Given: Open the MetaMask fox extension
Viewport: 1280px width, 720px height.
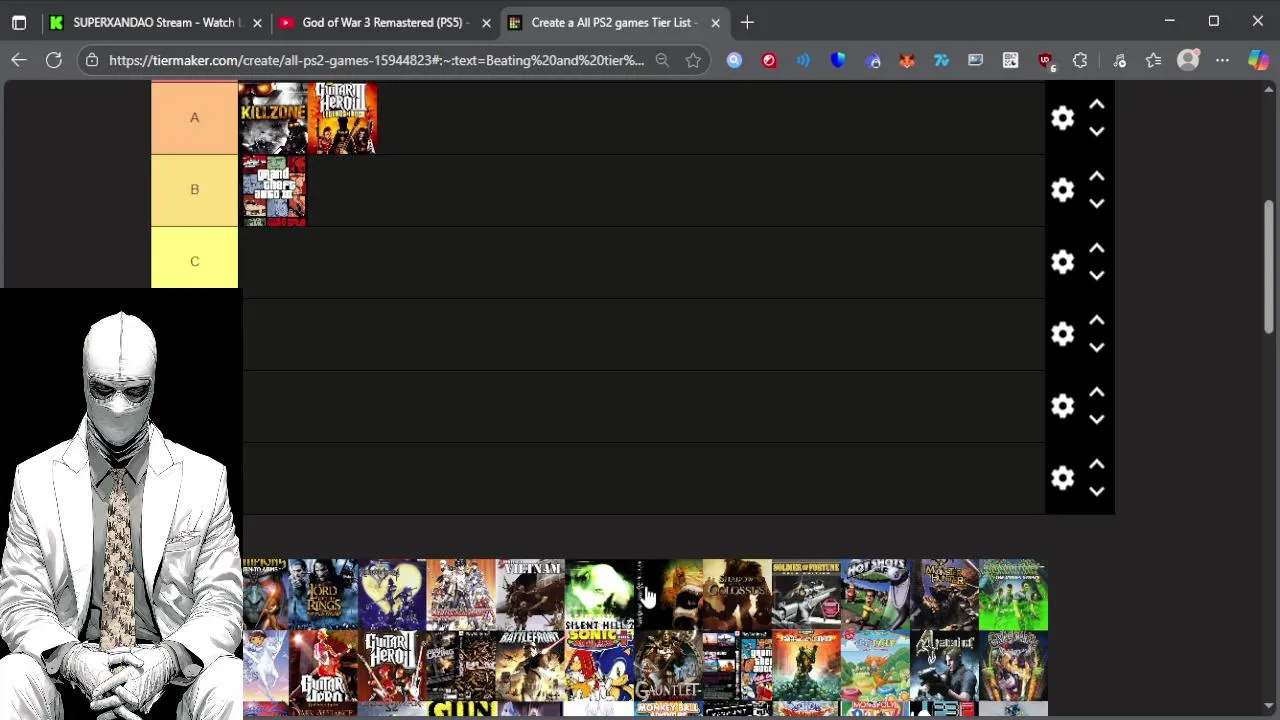Looking at the screenshot, I should tap(907, 60).
